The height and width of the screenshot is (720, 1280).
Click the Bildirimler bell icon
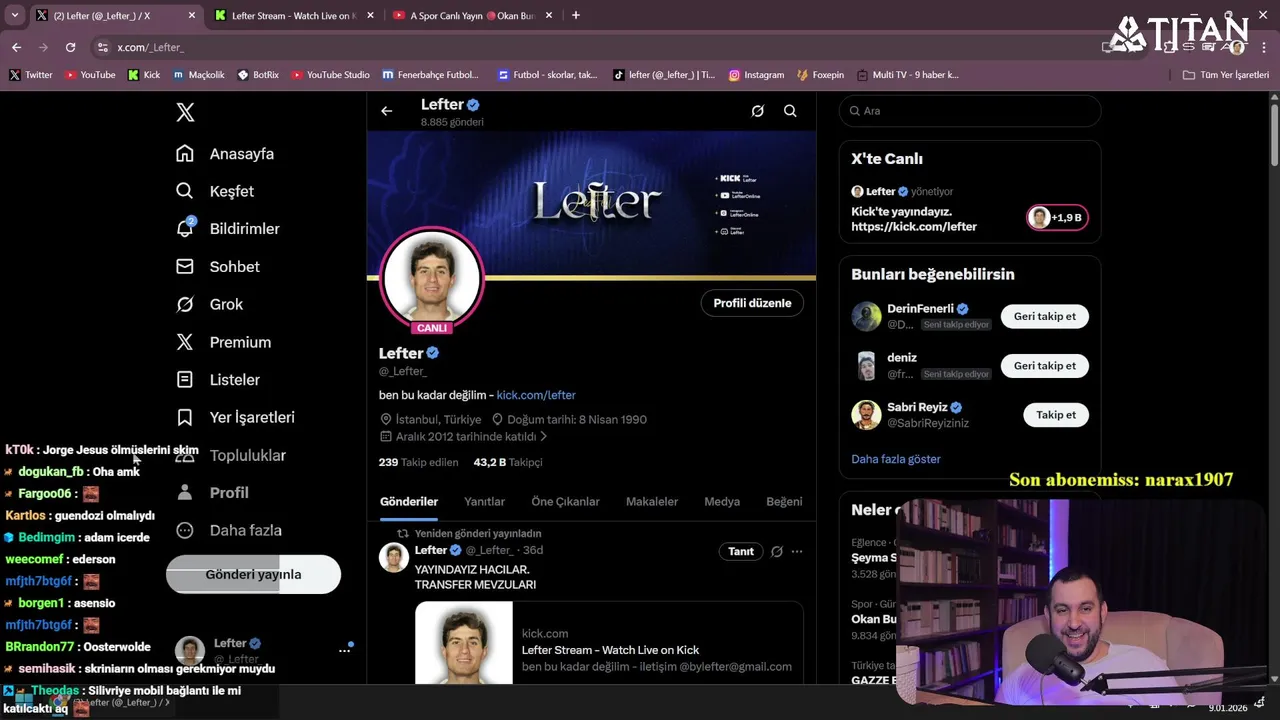pyautogui.click(x=185, y=229)
